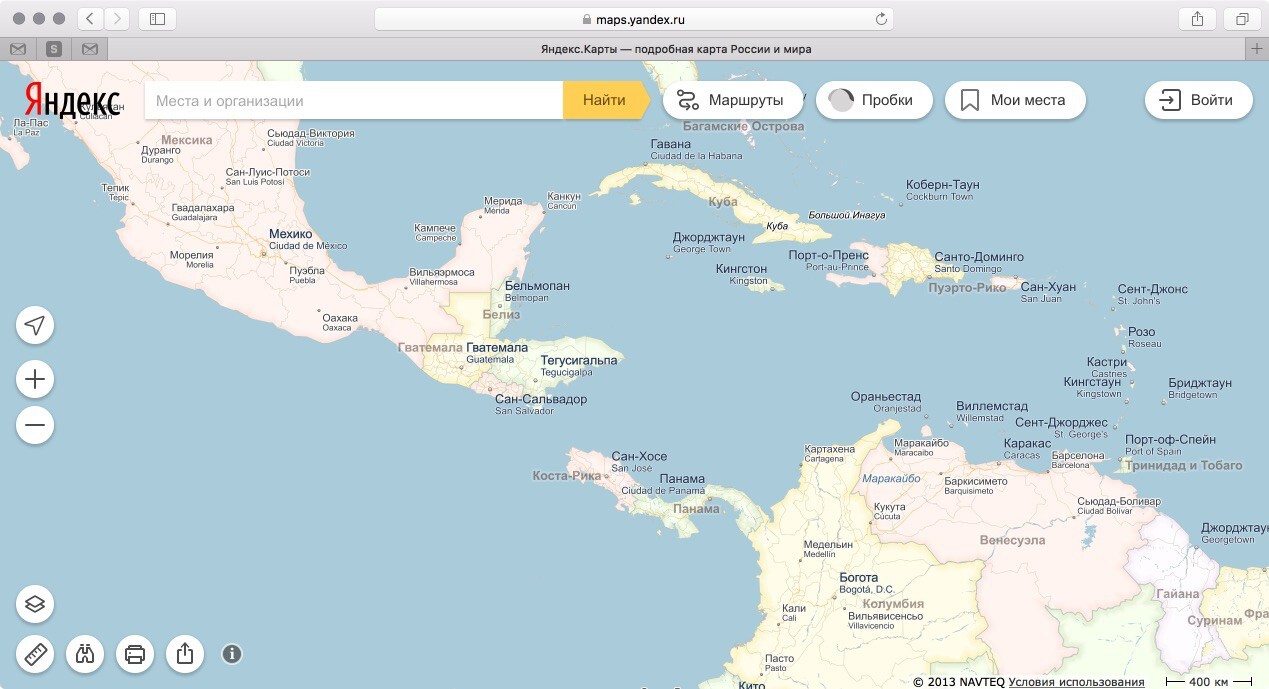Image resolution: width=1269 pixels, height=689 pixels.
Task: Click the Колумбия country label
Action: (x=892, y=604)
